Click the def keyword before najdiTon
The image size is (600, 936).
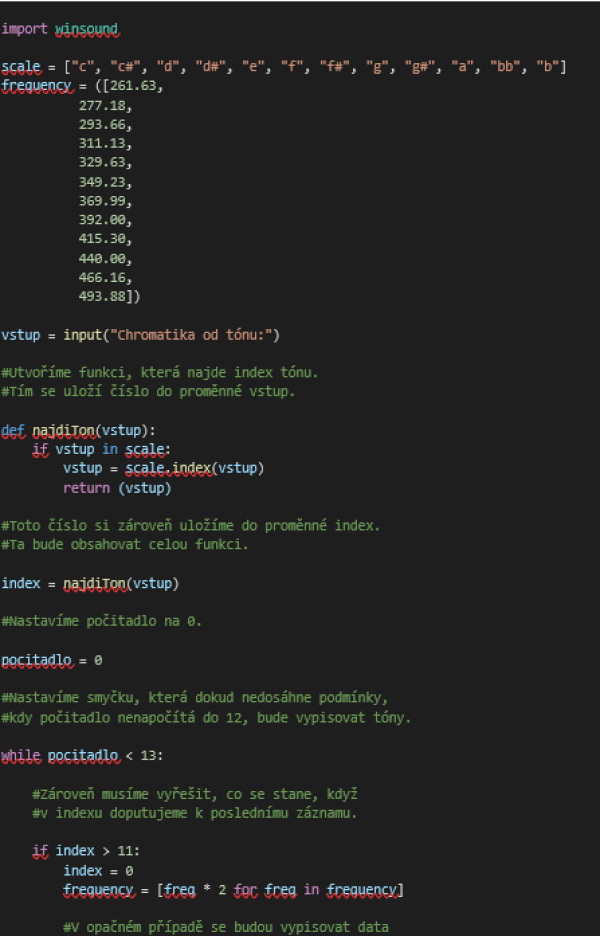pos(13,431)
